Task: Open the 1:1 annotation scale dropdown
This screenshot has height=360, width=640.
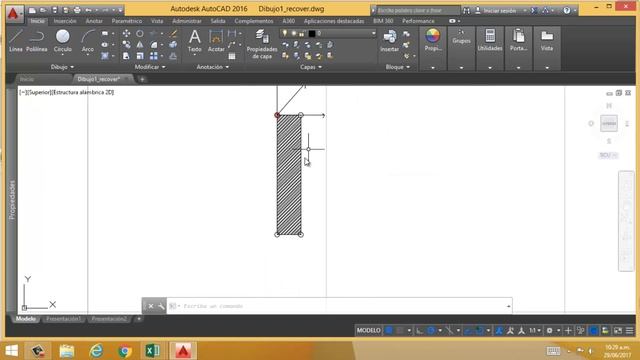Action: [535, 330]
